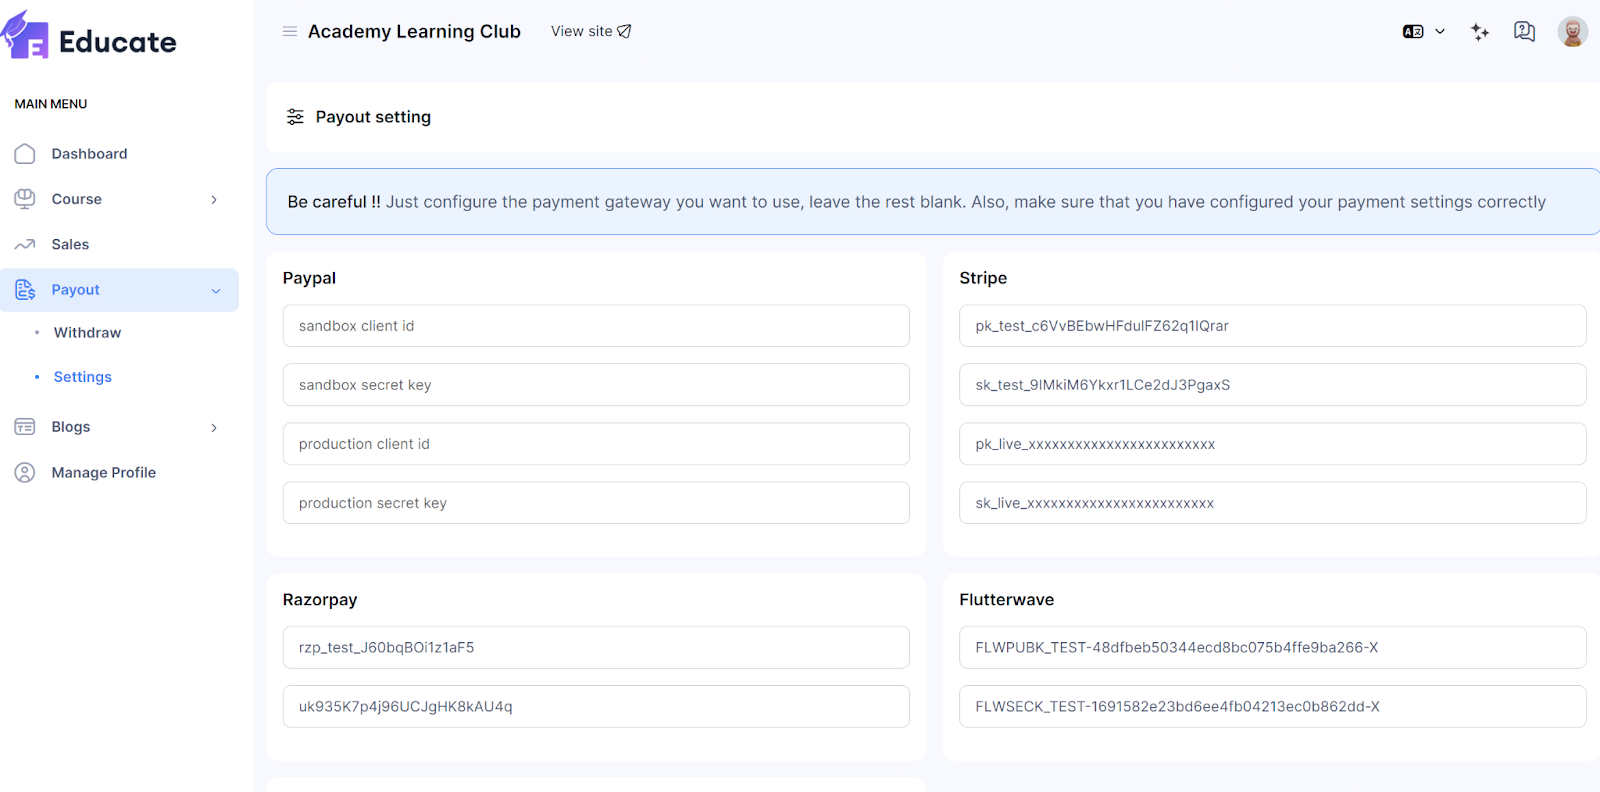Click the Flutterwave FLWSECK_TEST secret key field

(1272, 707)
